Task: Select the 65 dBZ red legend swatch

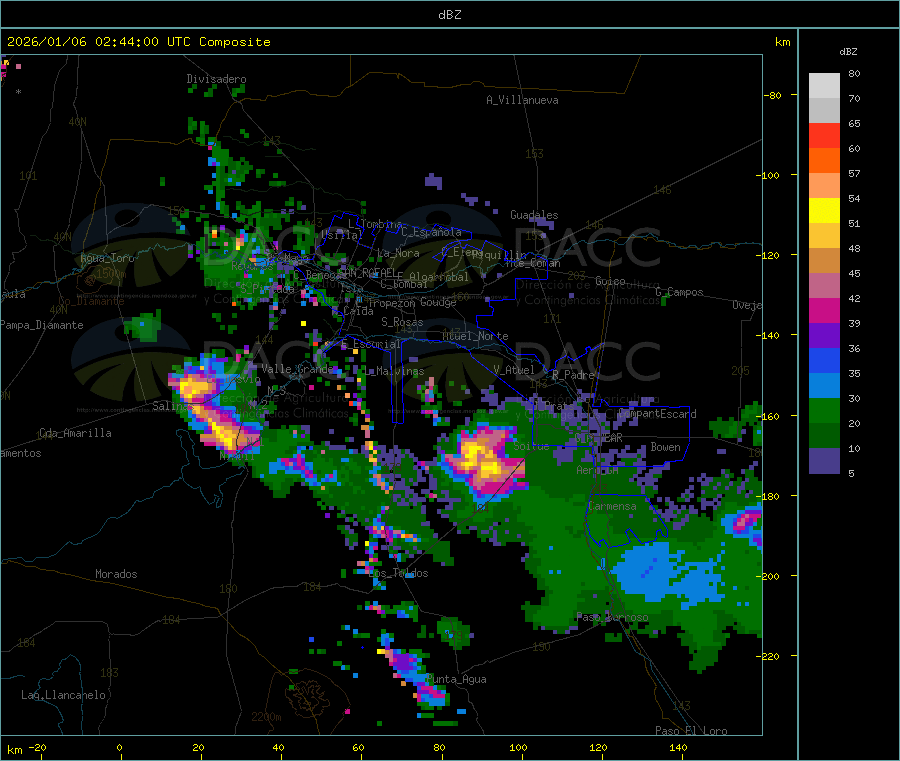Action: (824, 135)
